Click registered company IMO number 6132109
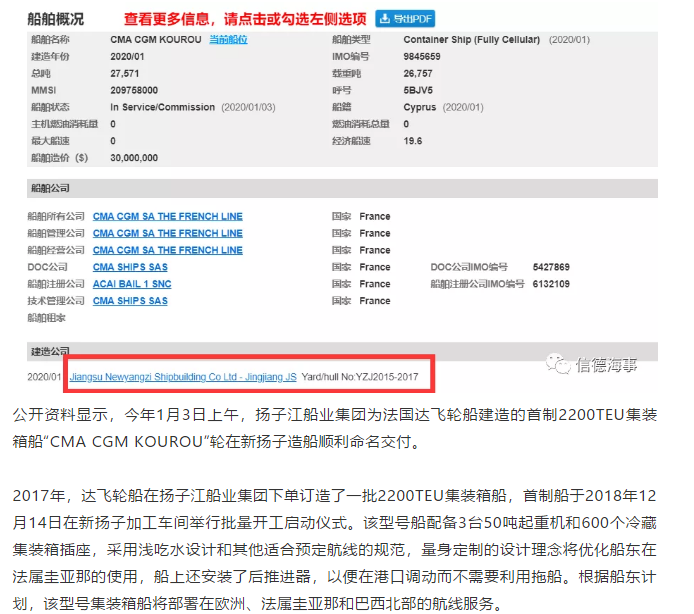 tap(549, 284)
